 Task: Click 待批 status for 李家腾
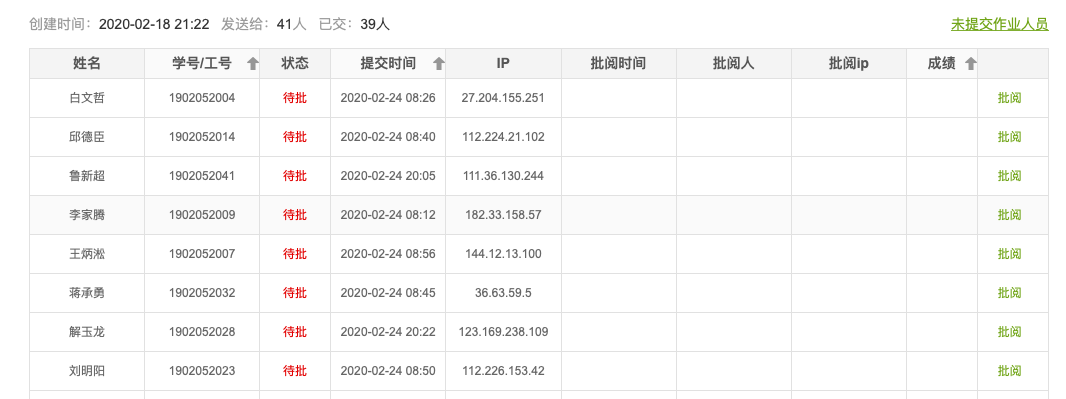coord(295,215)
